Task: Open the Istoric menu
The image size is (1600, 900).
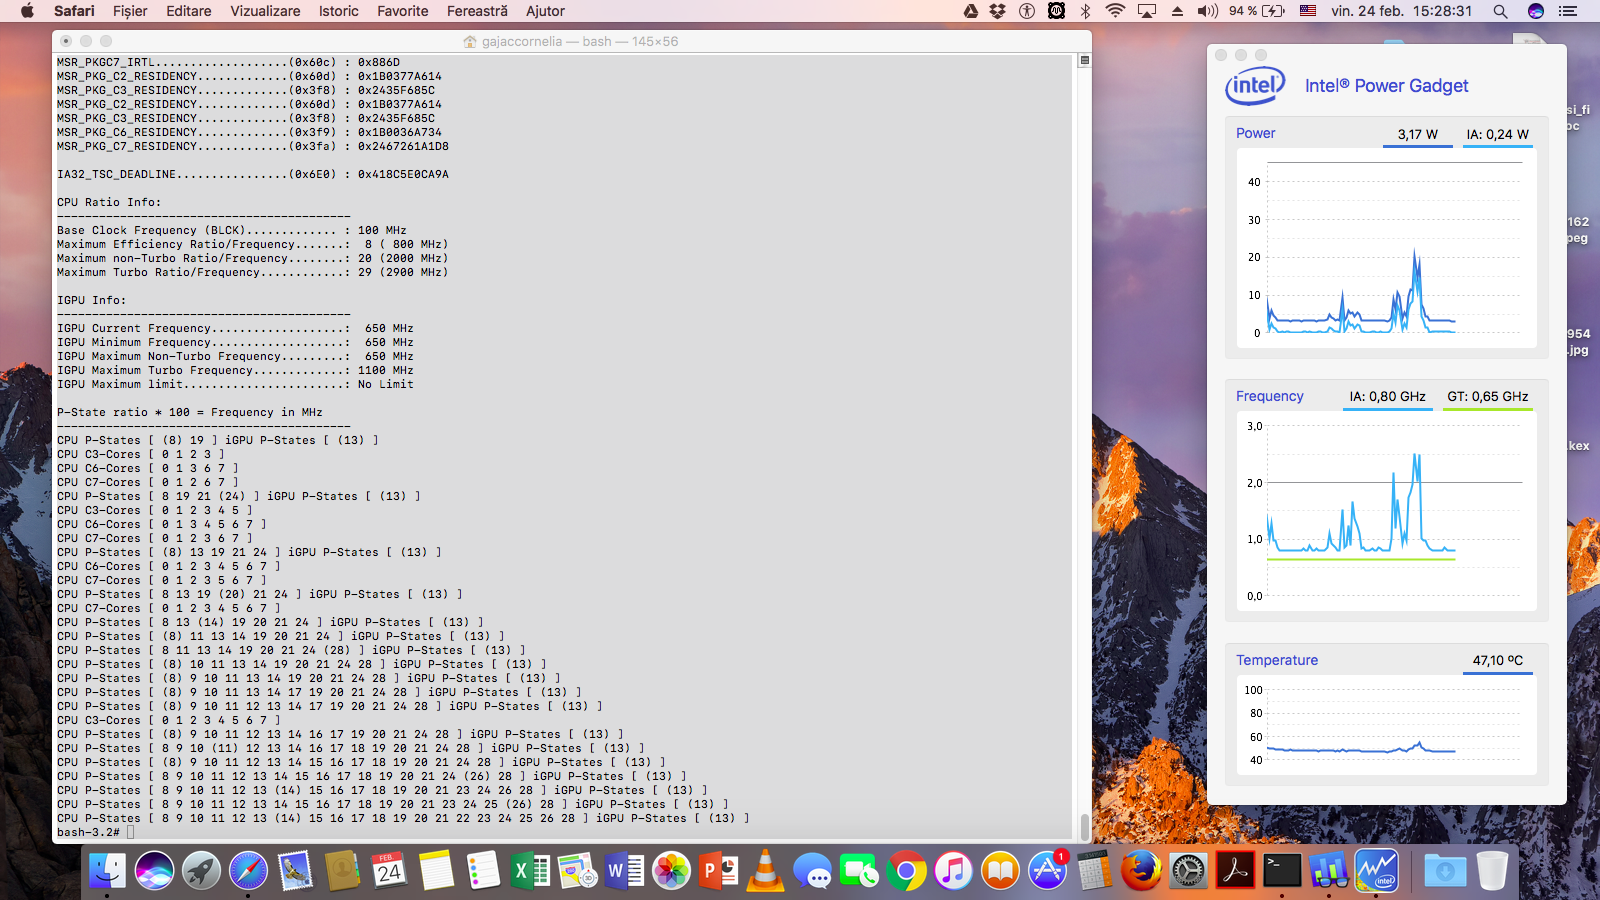Action: (x=339, y=11)
